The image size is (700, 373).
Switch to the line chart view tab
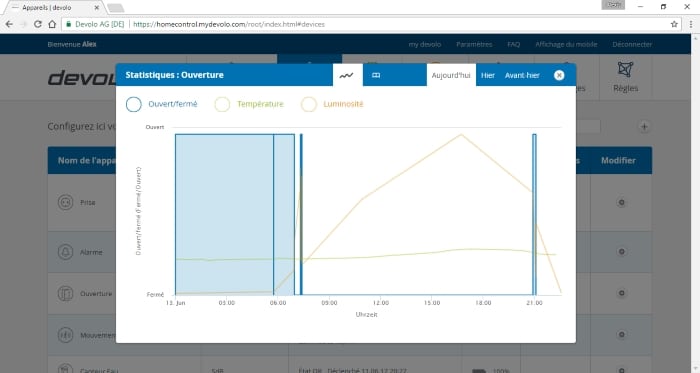(347, 75)
